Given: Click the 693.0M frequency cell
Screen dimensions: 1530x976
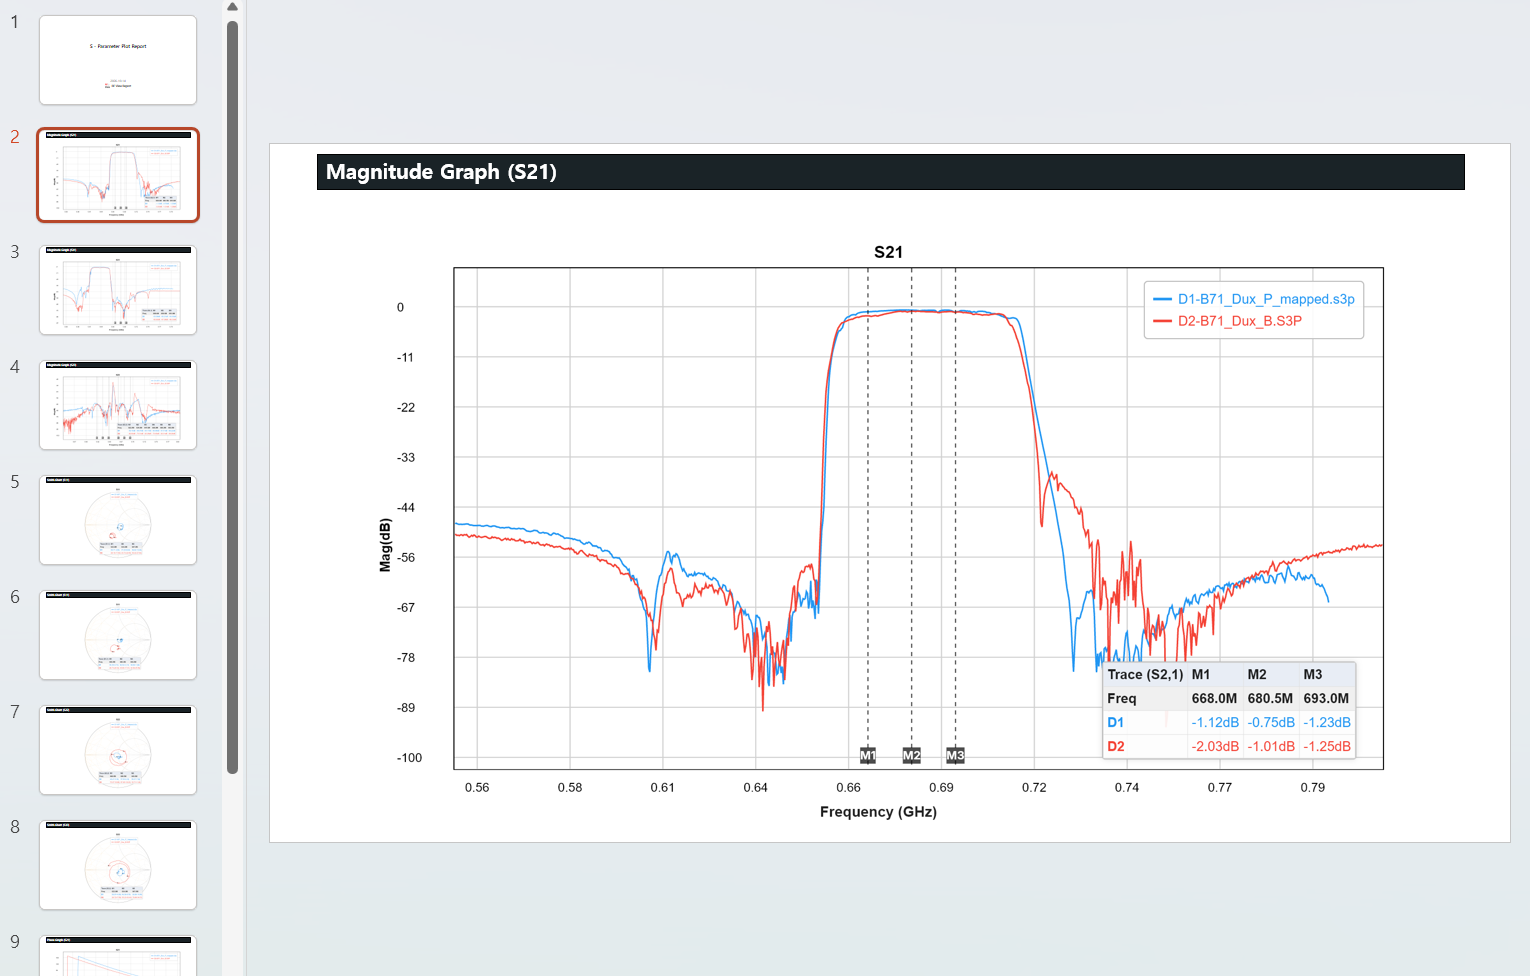Looking at the screenshot, I should (x=1326, y=699).
